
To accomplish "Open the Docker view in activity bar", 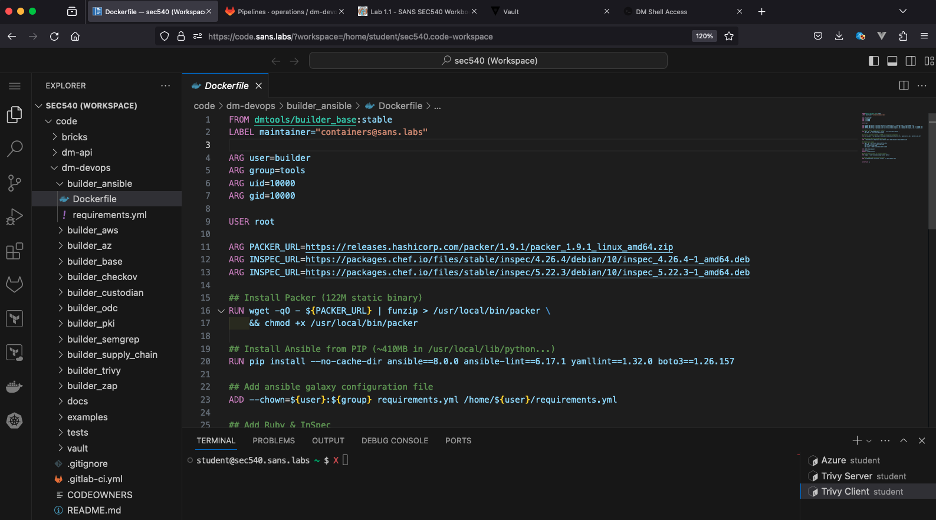I will [x=15, y=387].
